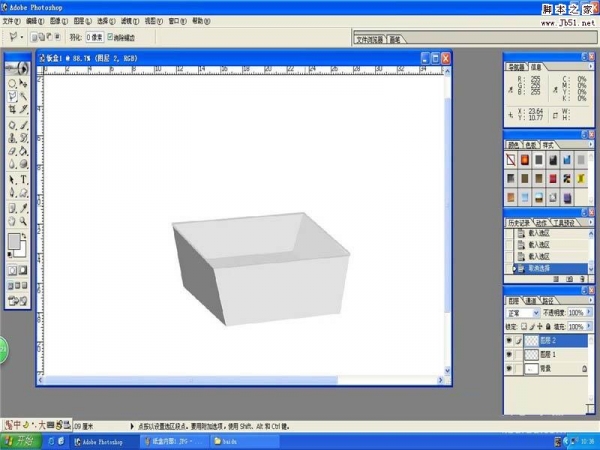Open the 图像 (Image) menu
600x450 pixels.
coord(59,21)
